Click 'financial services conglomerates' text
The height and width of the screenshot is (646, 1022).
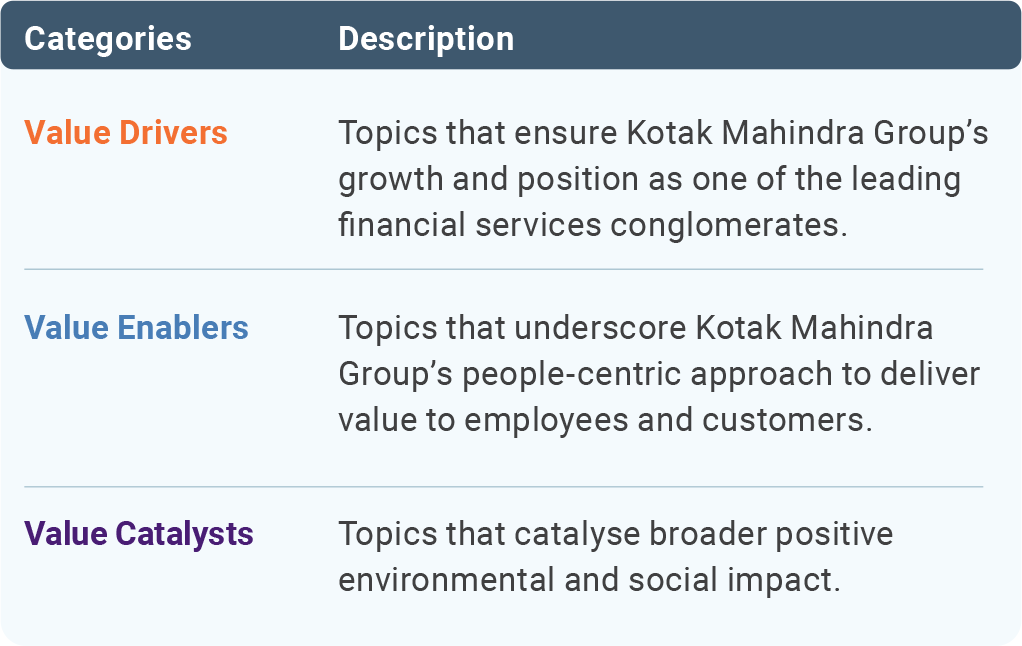(x=588, y=225)
